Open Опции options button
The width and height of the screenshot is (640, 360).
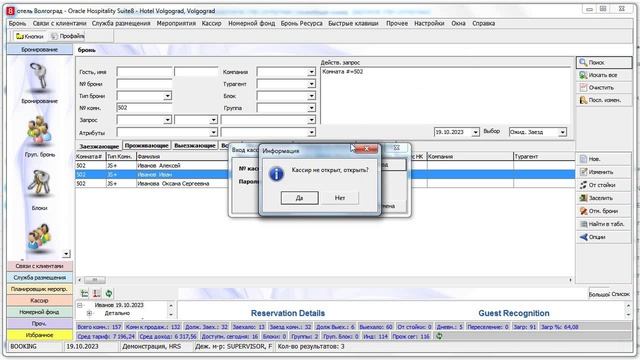pos(604,237)
